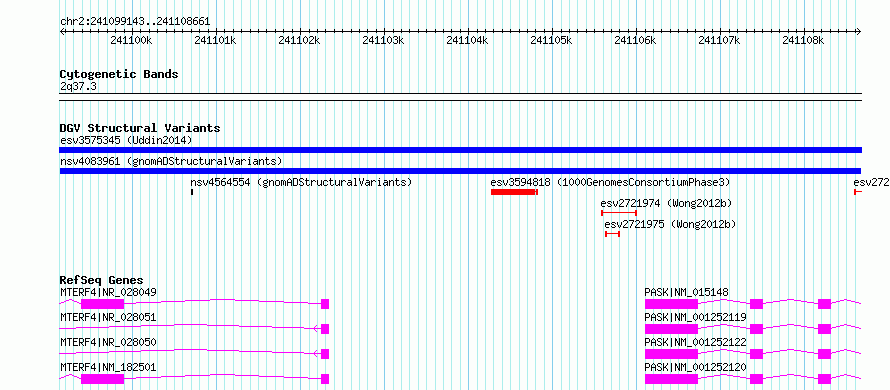Click the 241105k ruler label
The height and width of the screenshot is (390, 890).
(551, 40)
